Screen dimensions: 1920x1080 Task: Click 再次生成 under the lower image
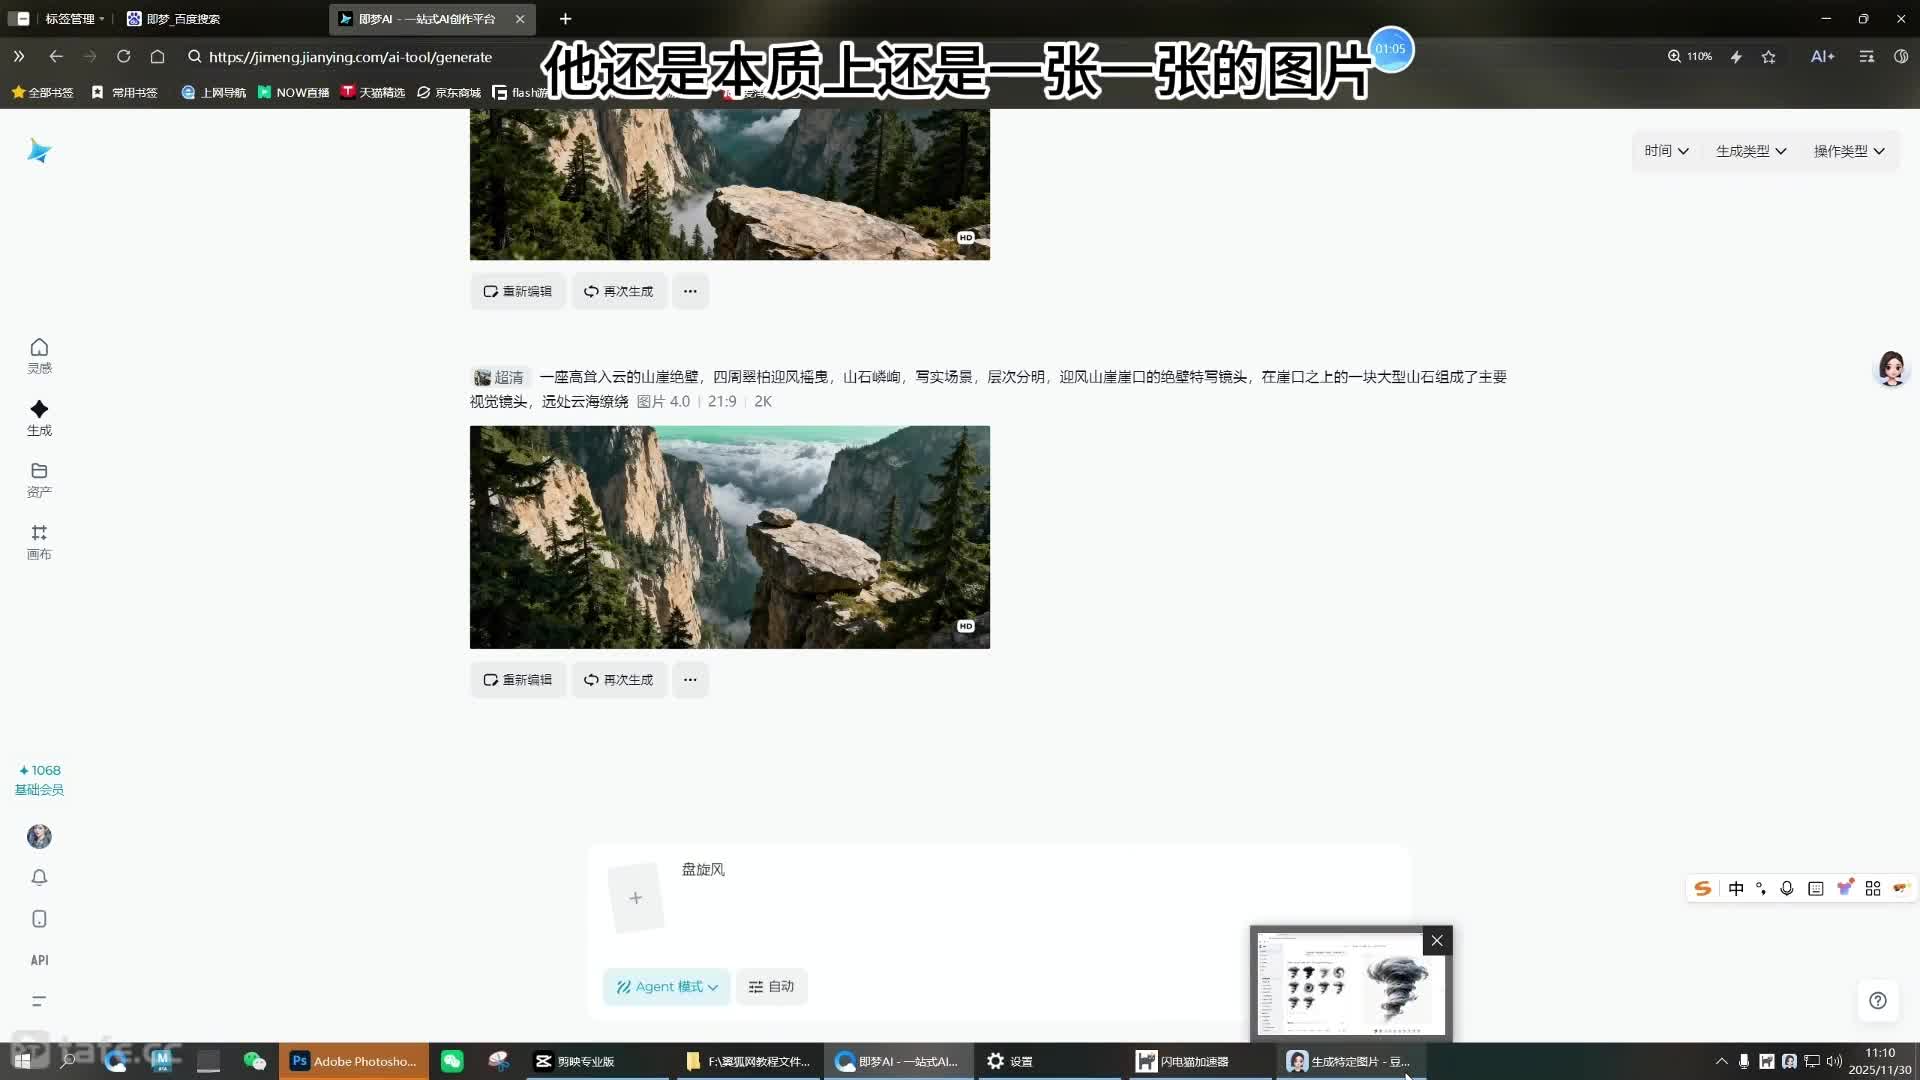pos(619,680)
